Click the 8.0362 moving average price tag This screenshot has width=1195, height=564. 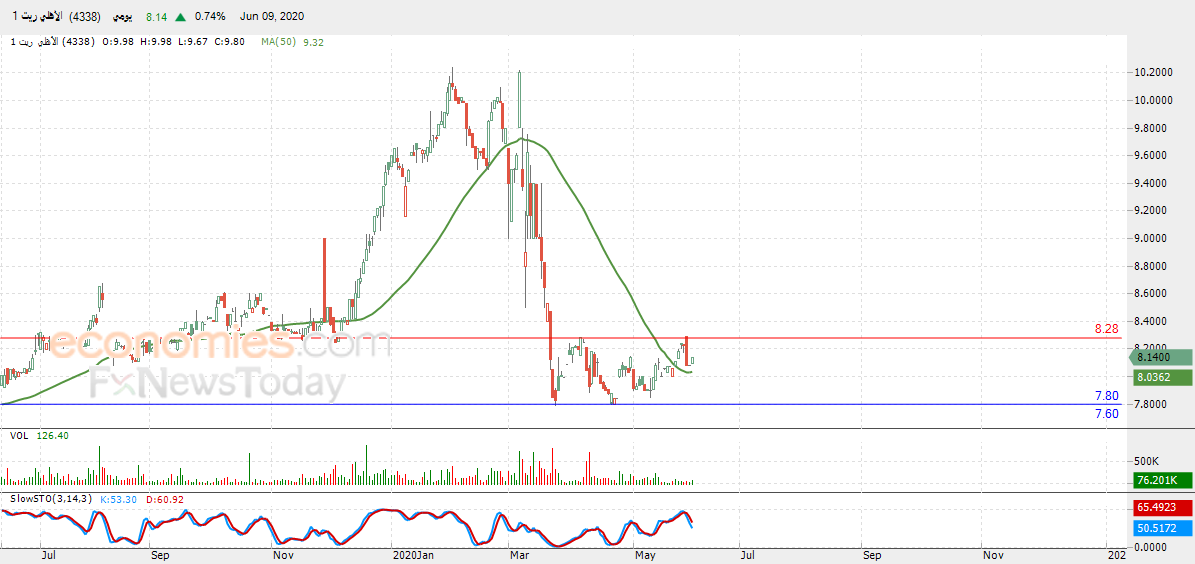(x=1159, y=377)
